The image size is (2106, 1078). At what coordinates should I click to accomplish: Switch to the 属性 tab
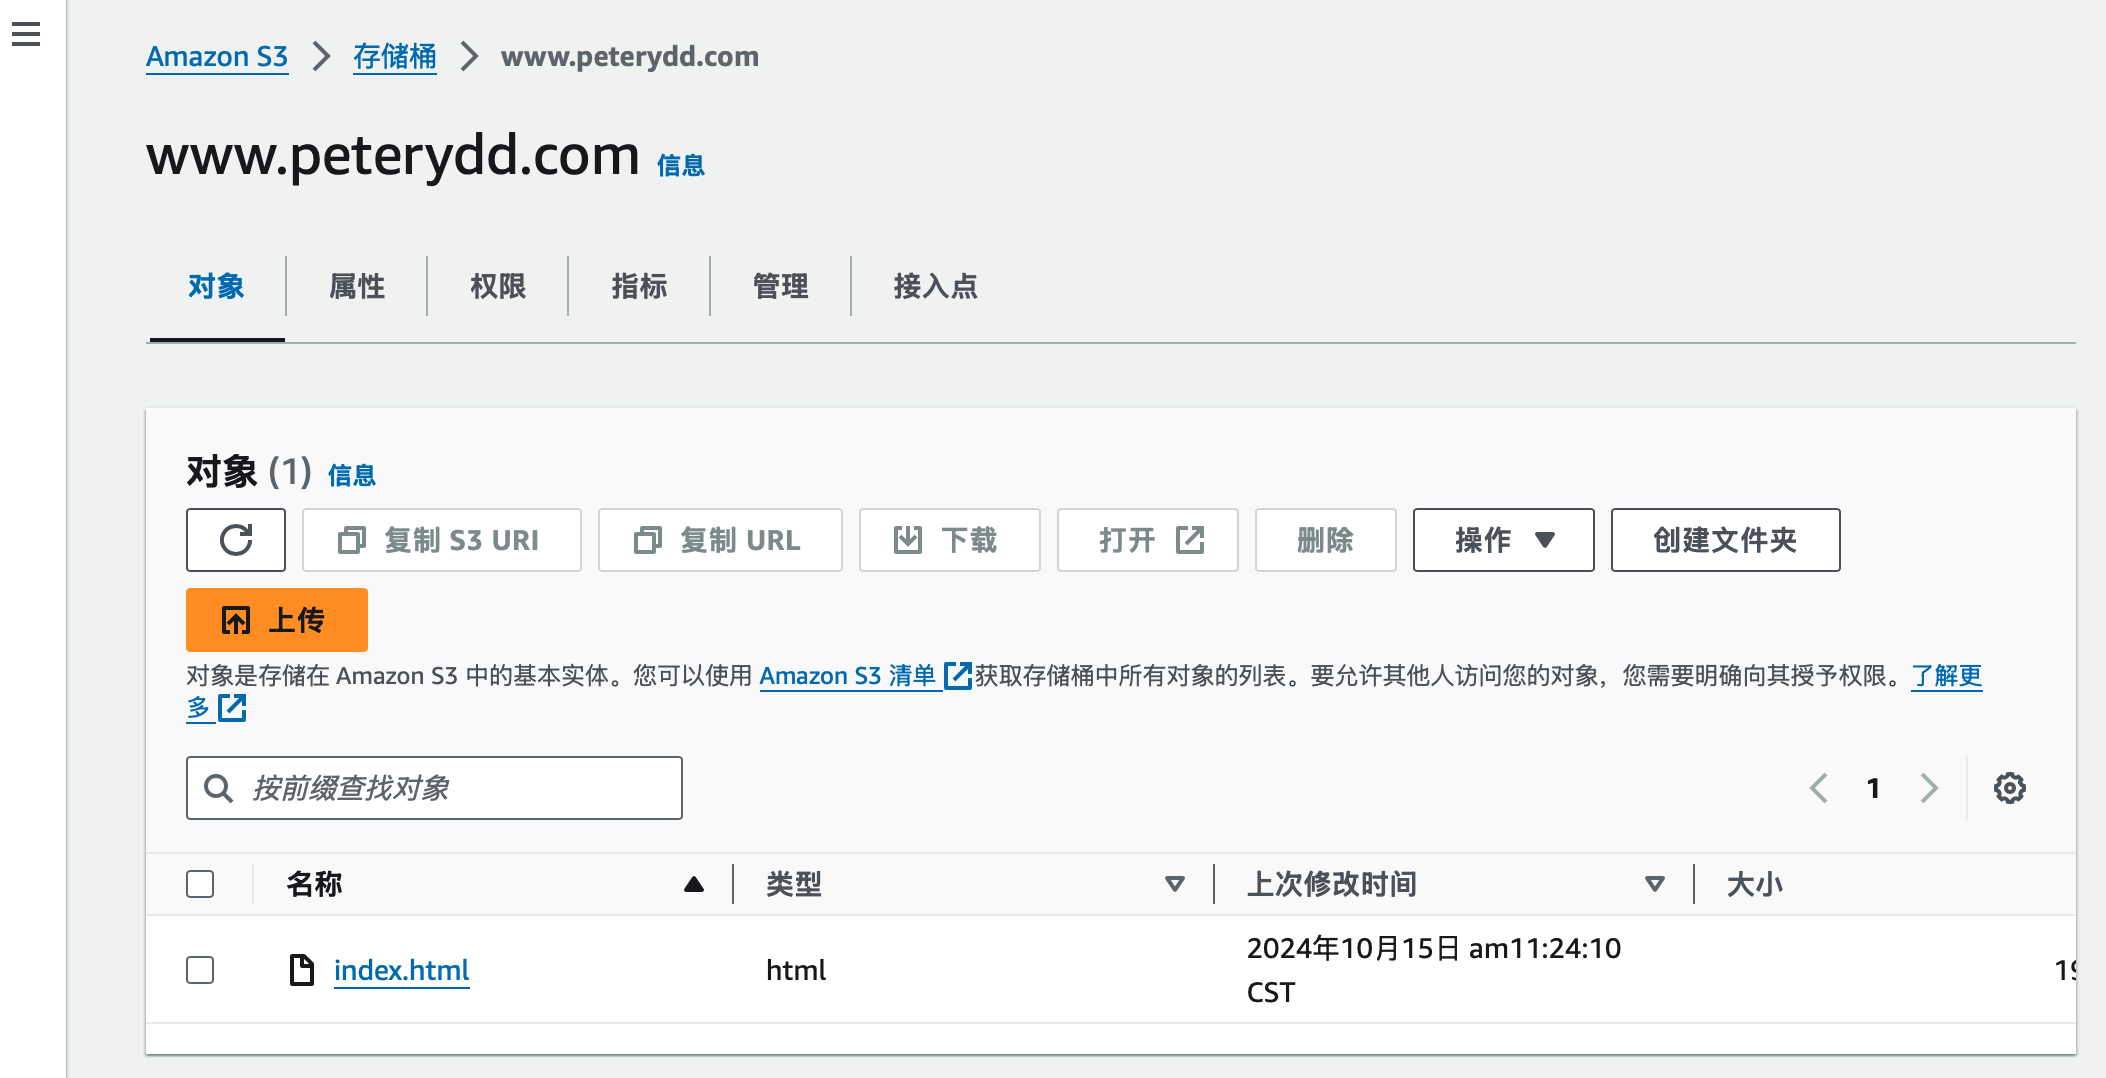357,287
